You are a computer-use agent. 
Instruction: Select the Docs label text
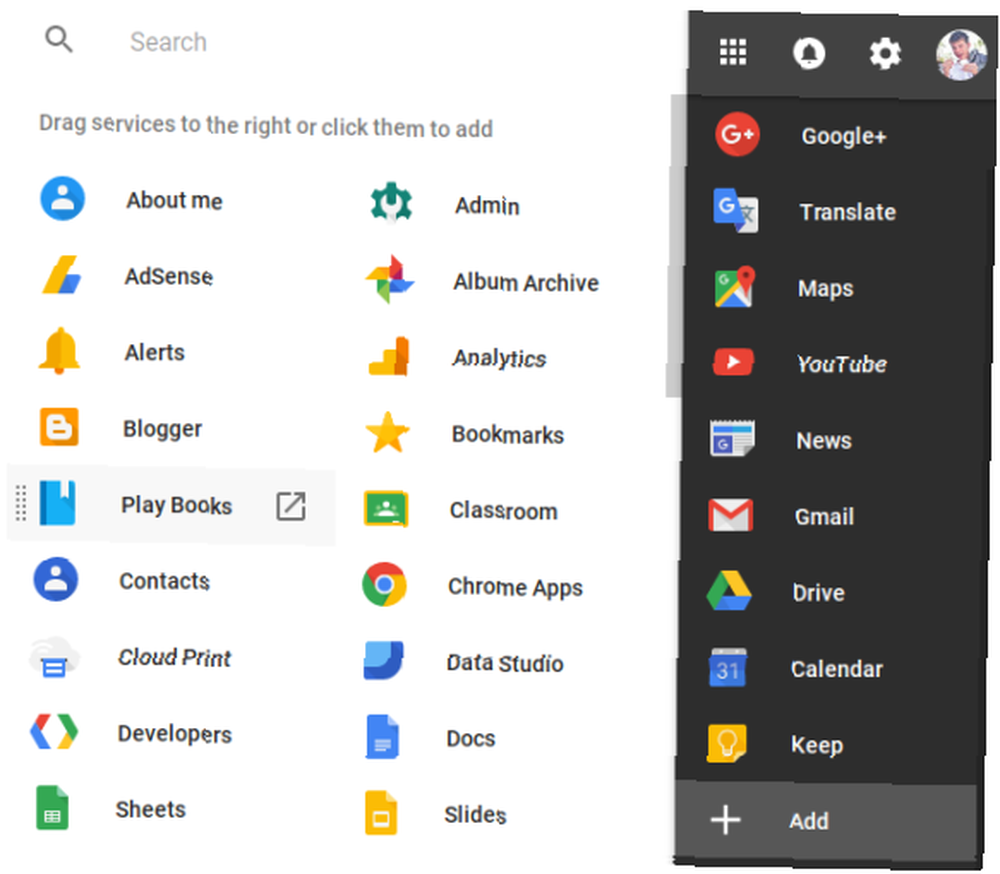point(471,739)
